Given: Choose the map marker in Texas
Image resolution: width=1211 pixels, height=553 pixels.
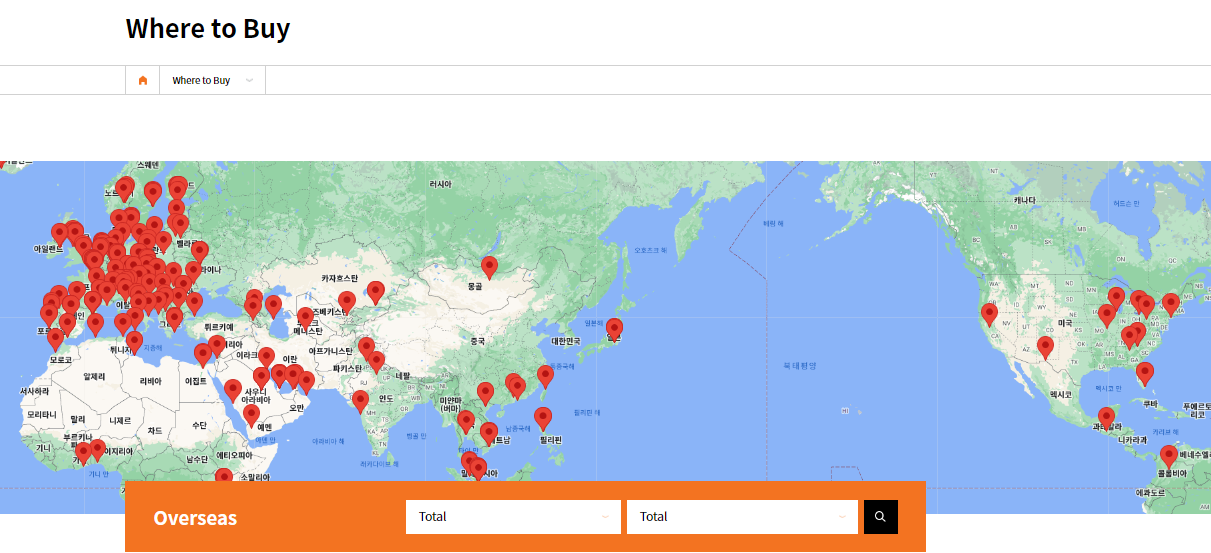Looking at the screenshot, I should coord(1045,346).
